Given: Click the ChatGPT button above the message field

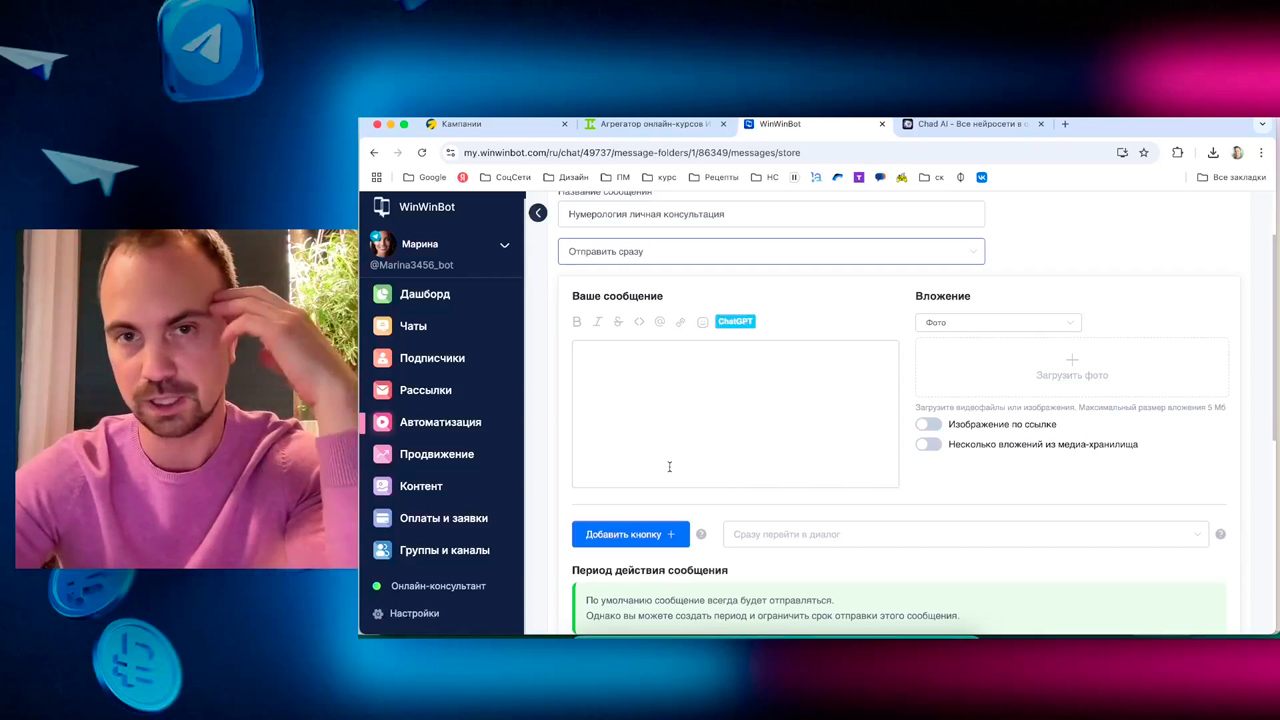Looking at the screenshot, I should tap(735, 321).
